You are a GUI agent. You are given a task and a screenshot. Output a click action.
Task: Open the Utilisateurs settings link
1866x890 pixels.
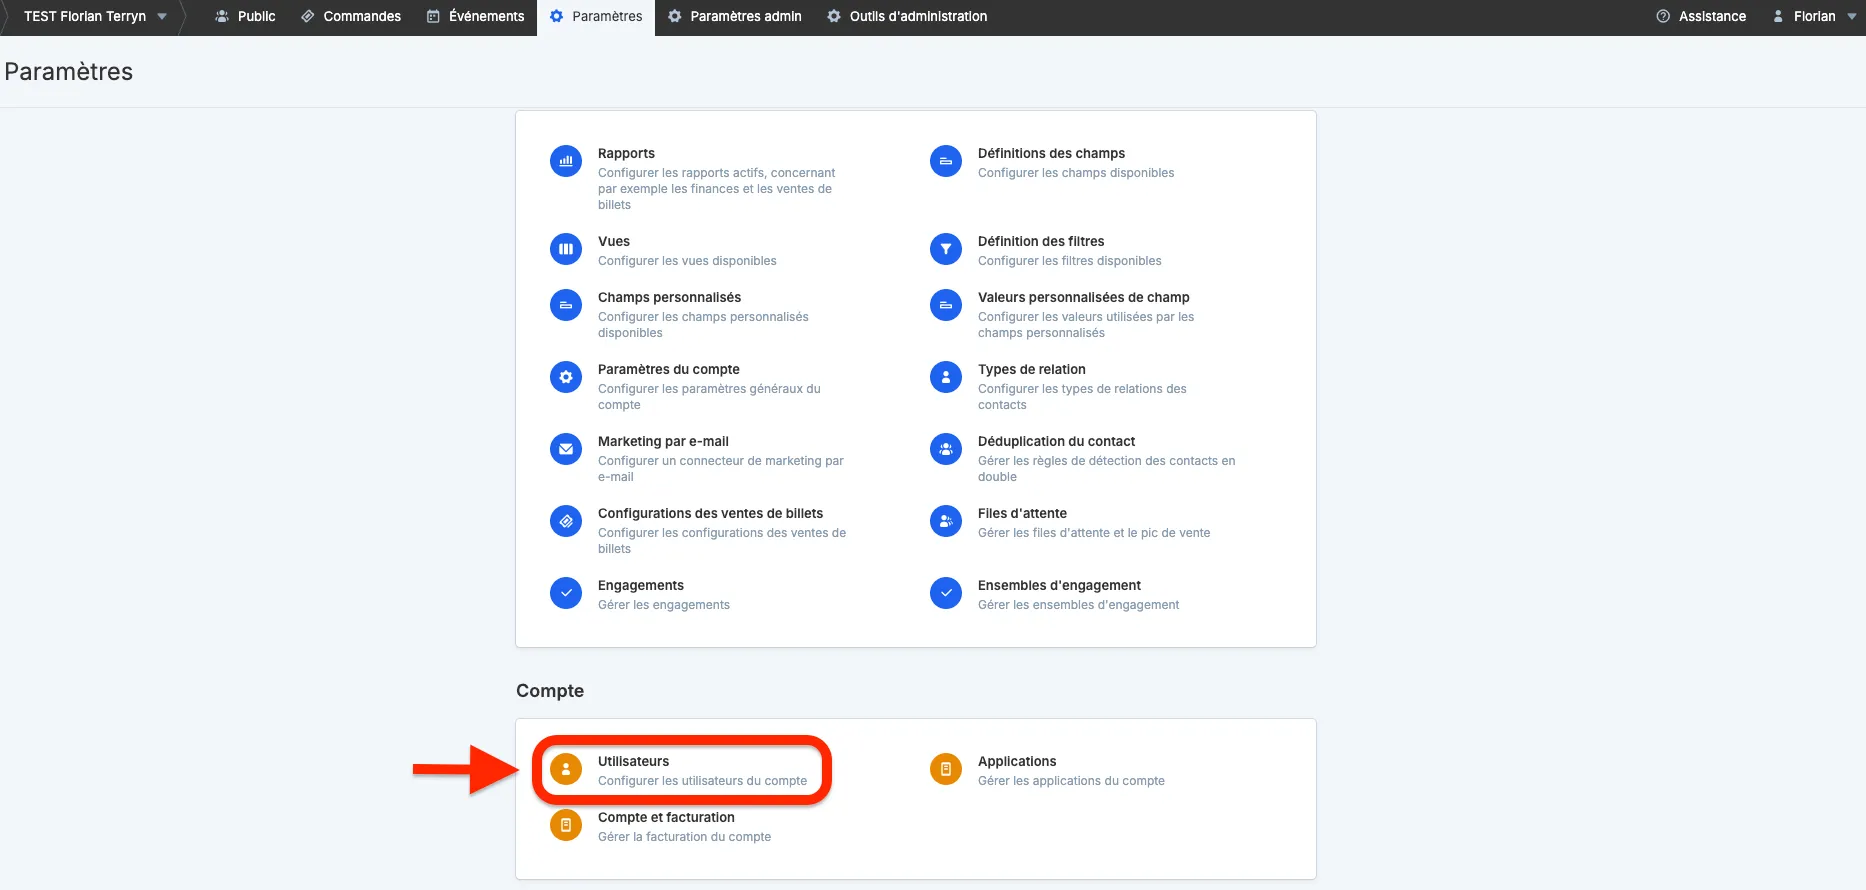pos(633,761)
